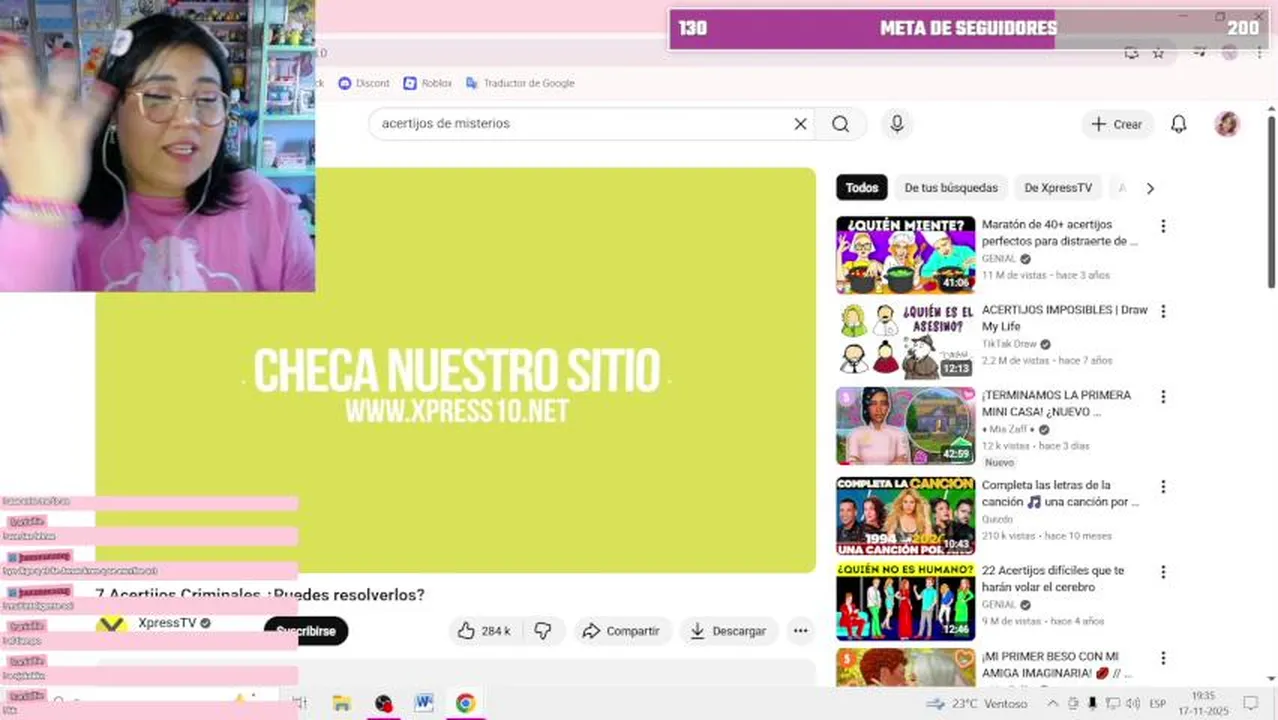Like the video showing 284 k
1278x720 pixels.
pyautogui.click(x=484, y=631)
